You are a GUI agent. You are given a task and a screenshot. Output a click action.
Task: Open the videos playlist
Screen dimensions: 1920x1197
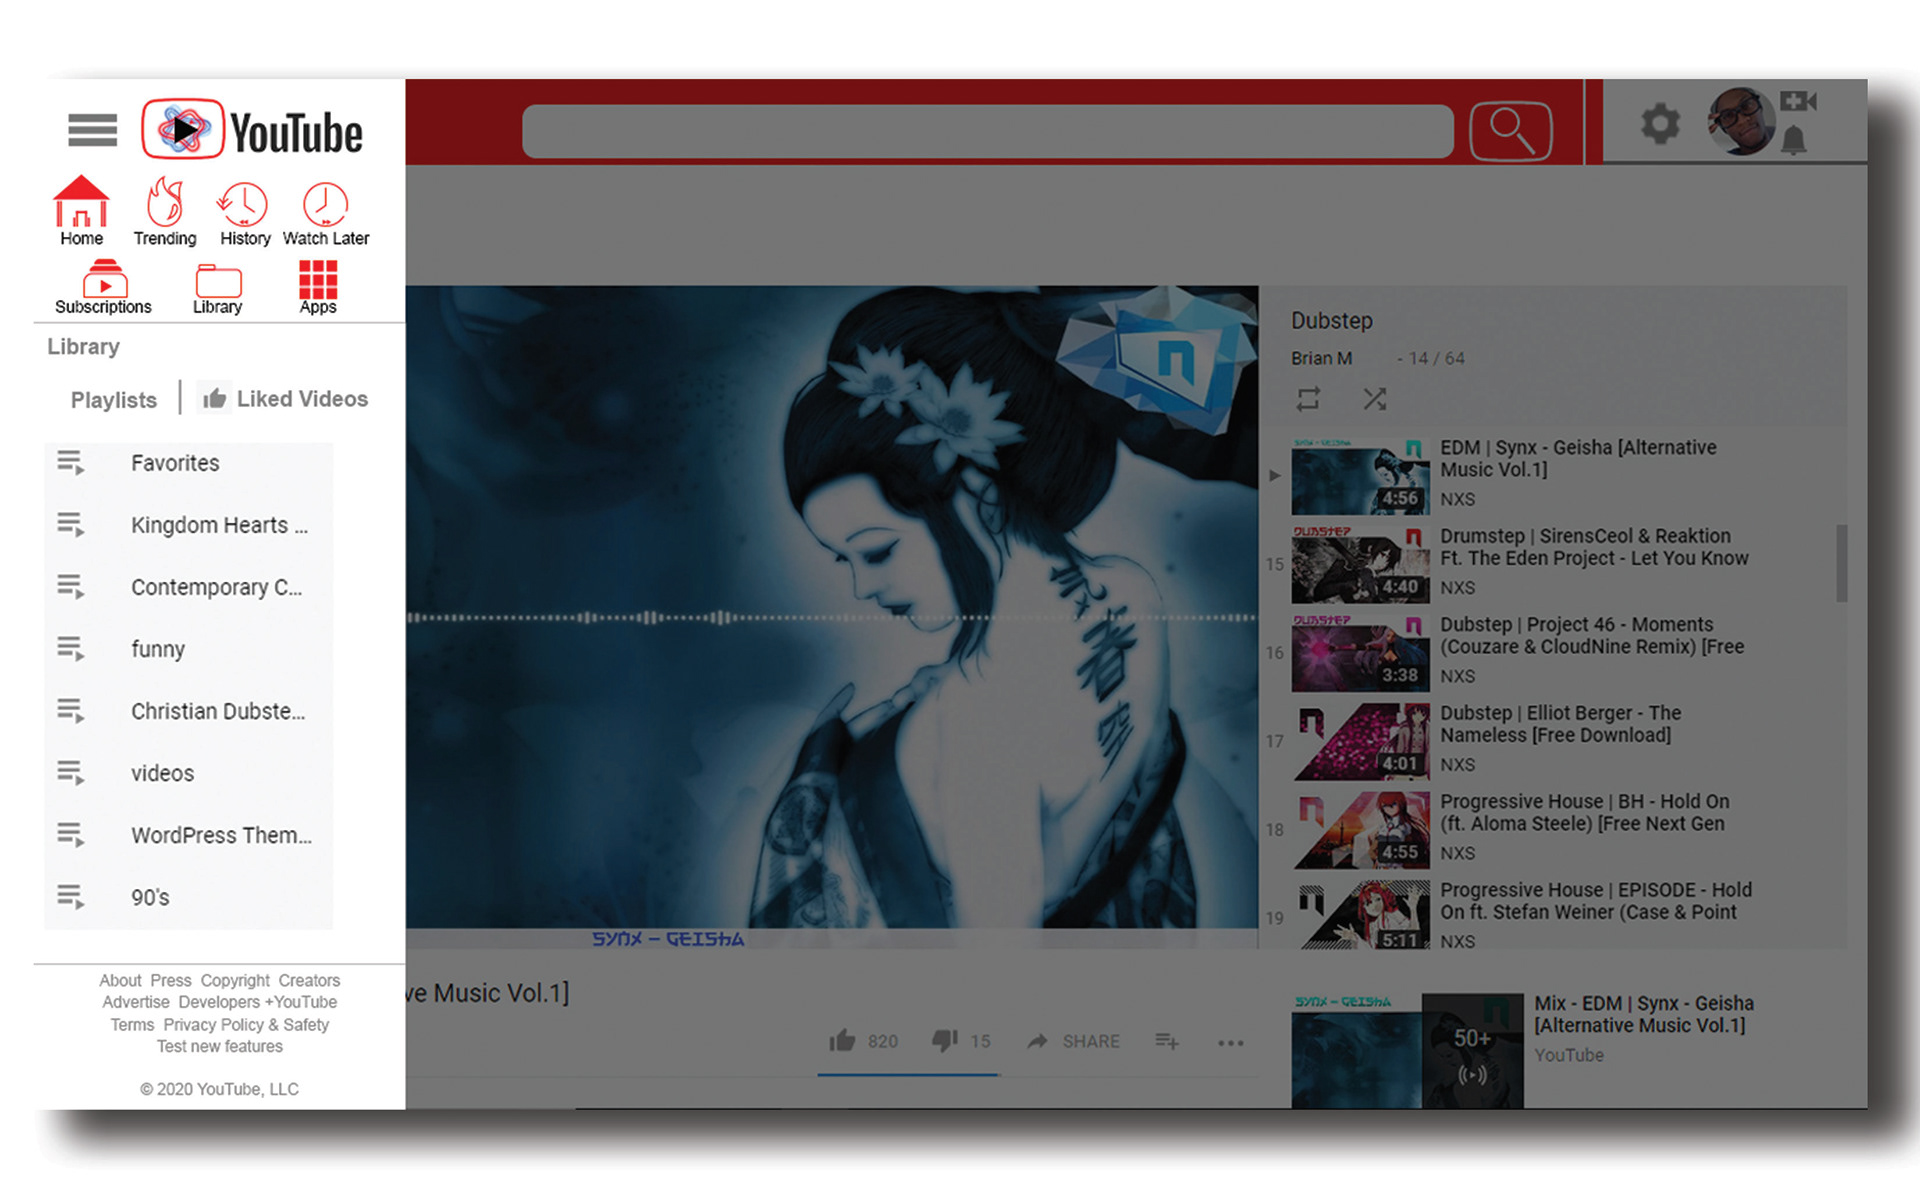pyautogui.click(x=189, y=773)
